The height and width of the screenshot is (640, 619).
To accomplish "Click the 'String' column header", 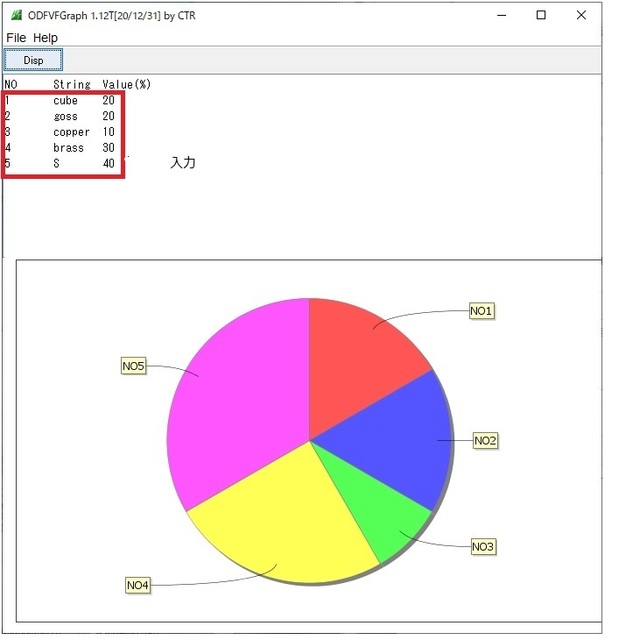I will (x=72, y=84).
